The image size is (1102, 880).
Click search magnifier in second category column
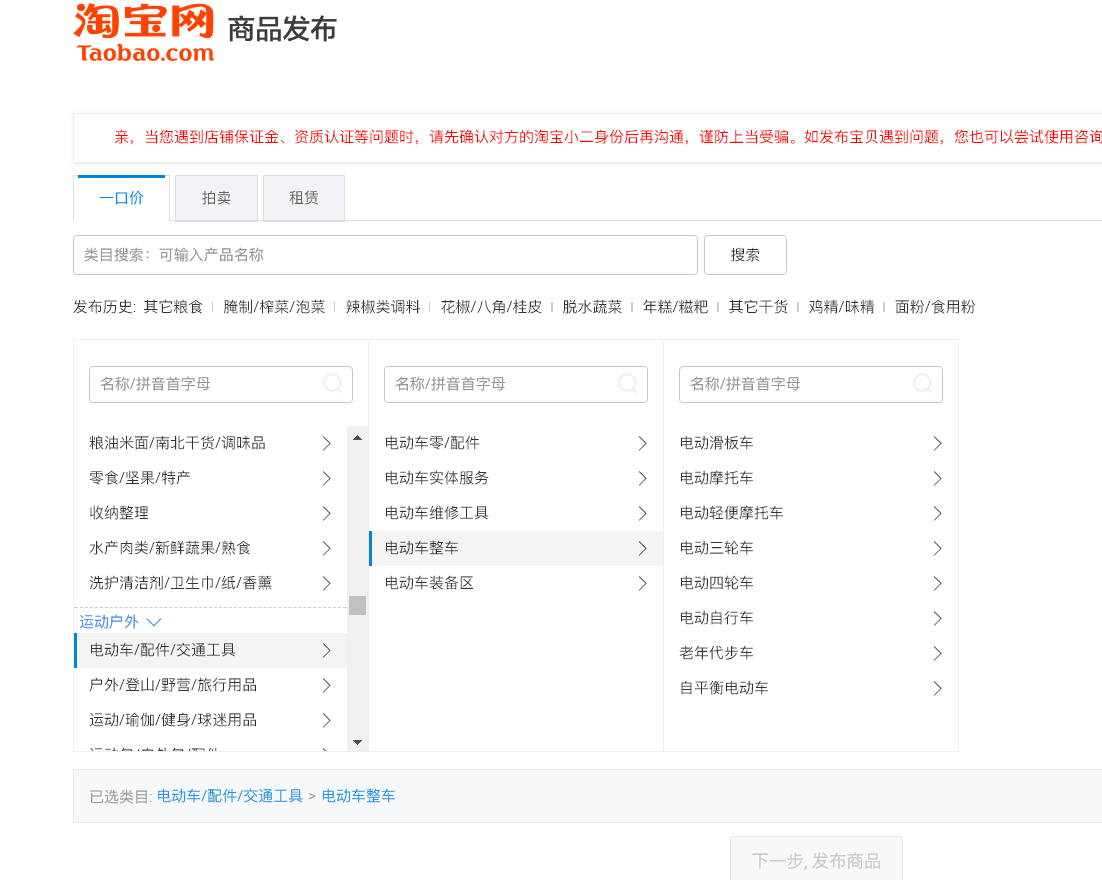coord(628,384)
